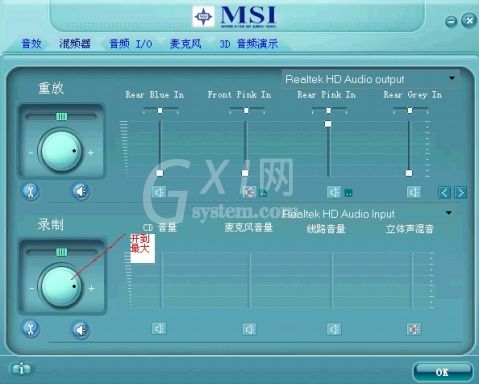Open the 音效 tab
Screen dimensions: 479x384
(x=31, y=44)
